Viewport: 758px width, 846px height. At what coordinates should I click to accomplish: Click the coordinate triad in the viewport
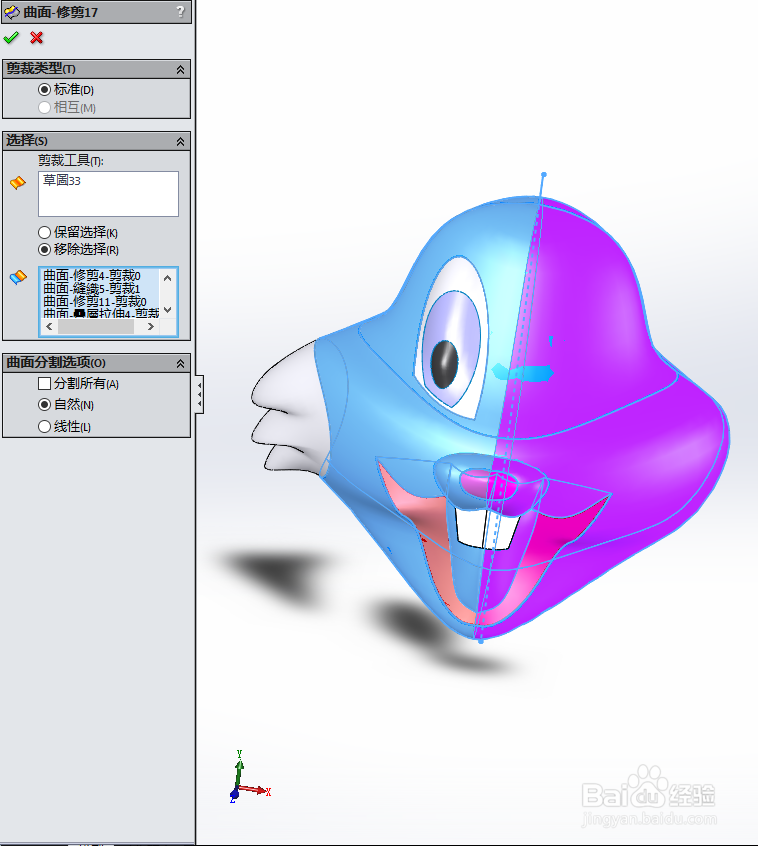(x=248, y=778)
